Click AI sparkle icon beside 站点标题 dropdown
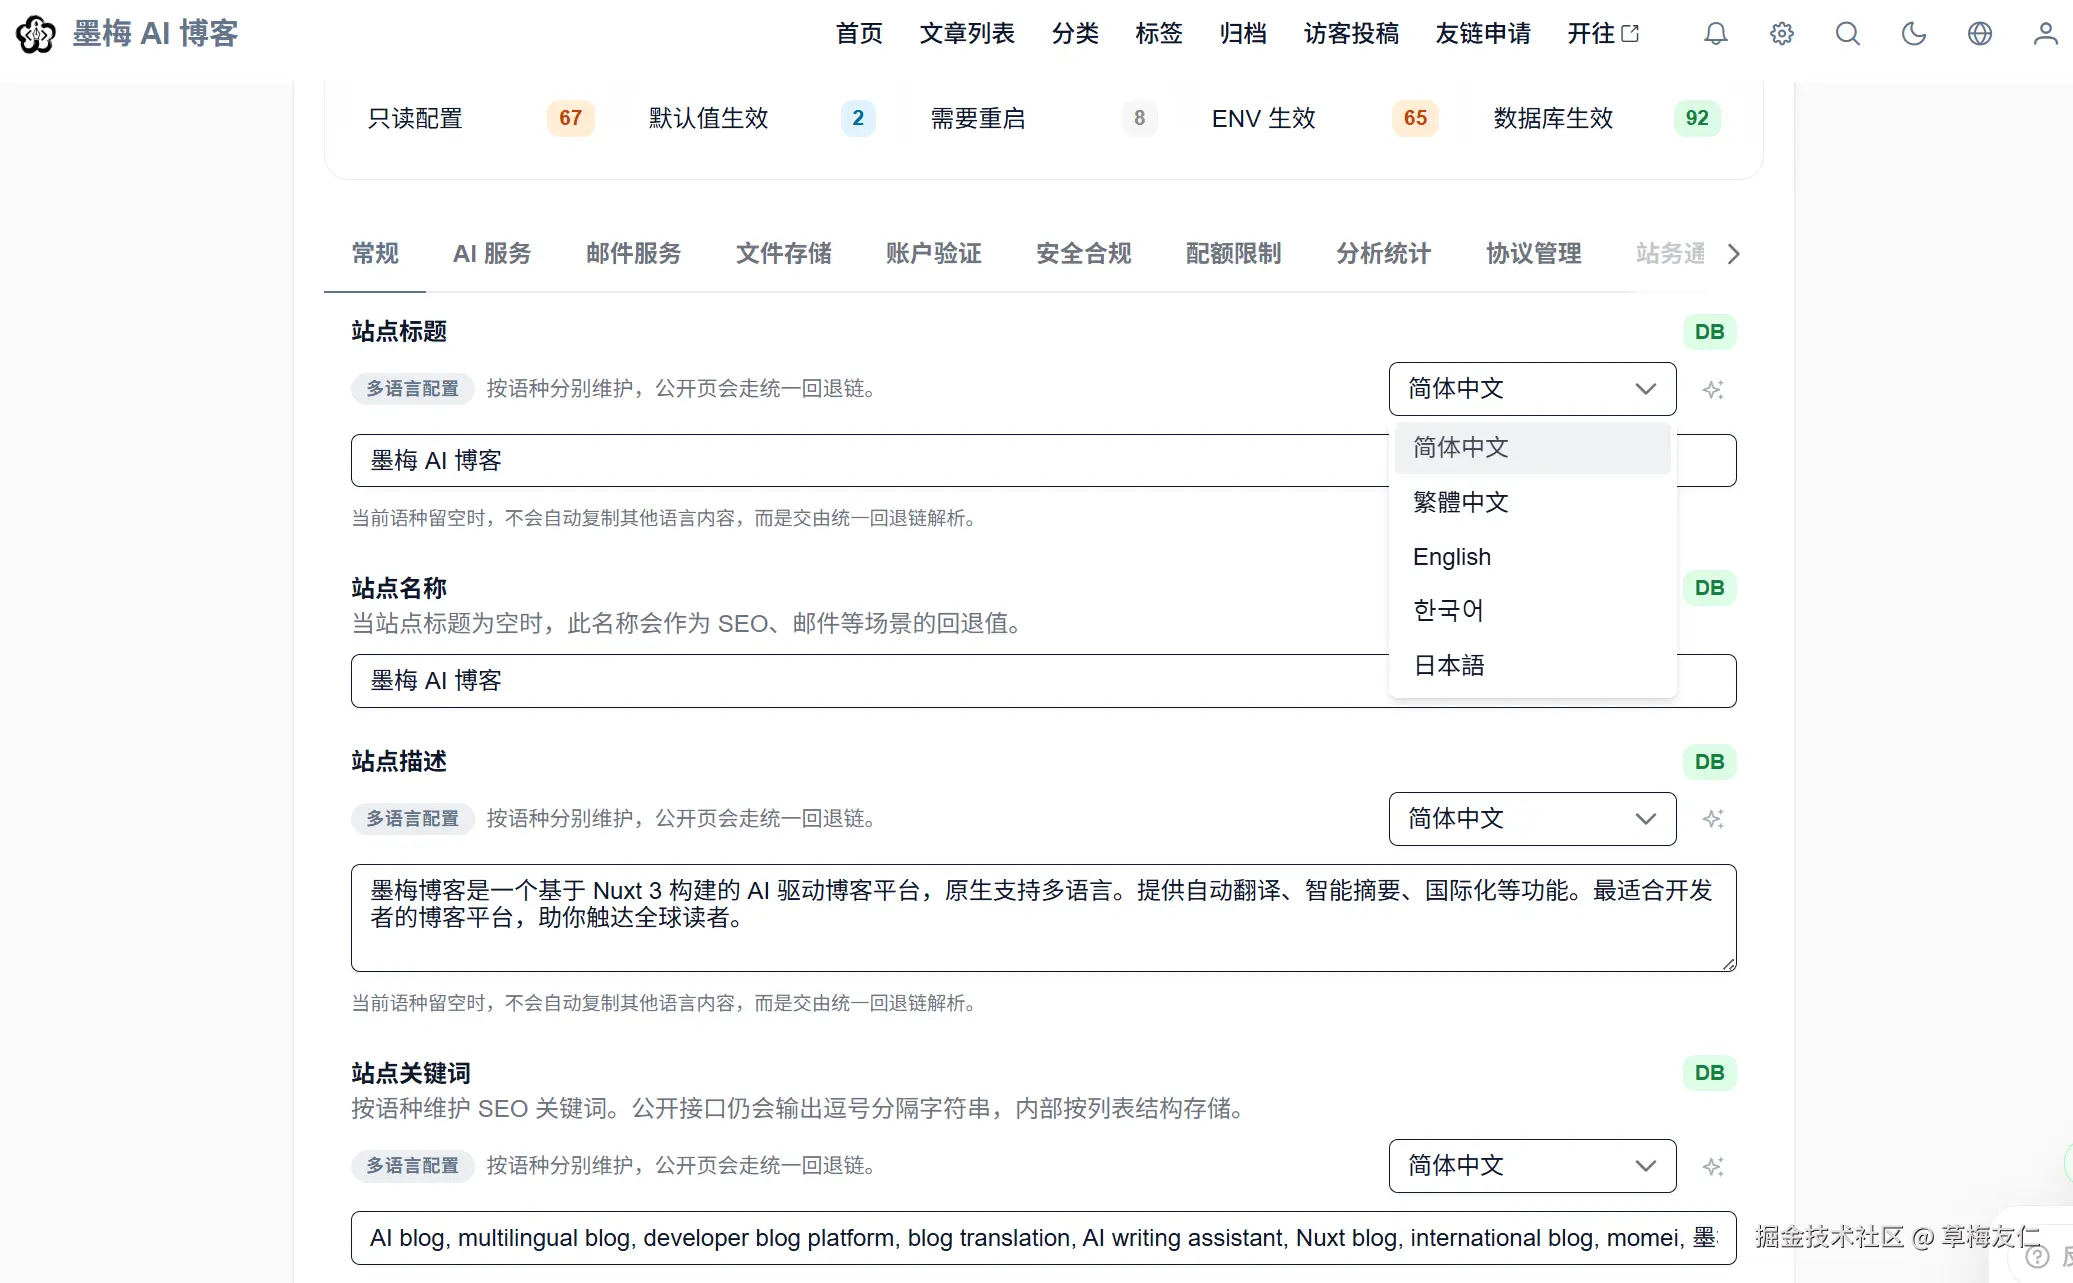The image size is (2073, 1283). pos(1713,390)
